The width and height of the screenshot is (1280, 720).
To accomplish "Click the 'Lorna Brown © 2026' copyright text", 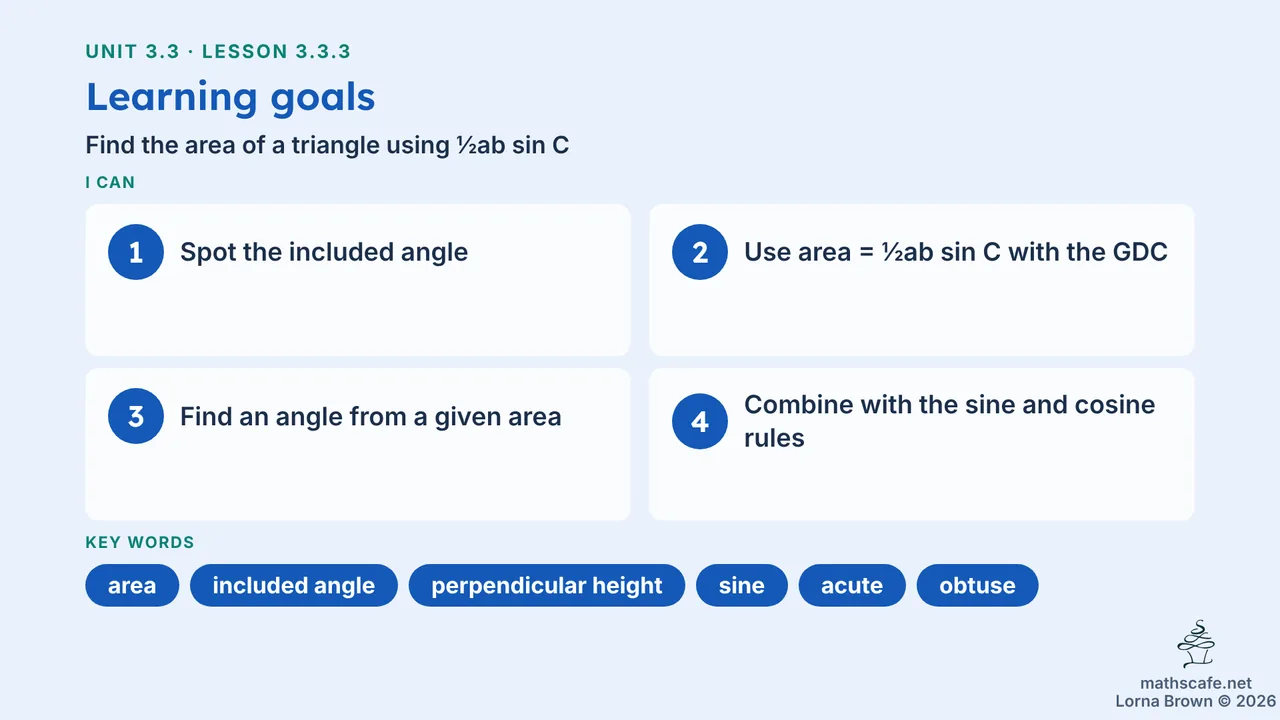I will click(1196, 702).
